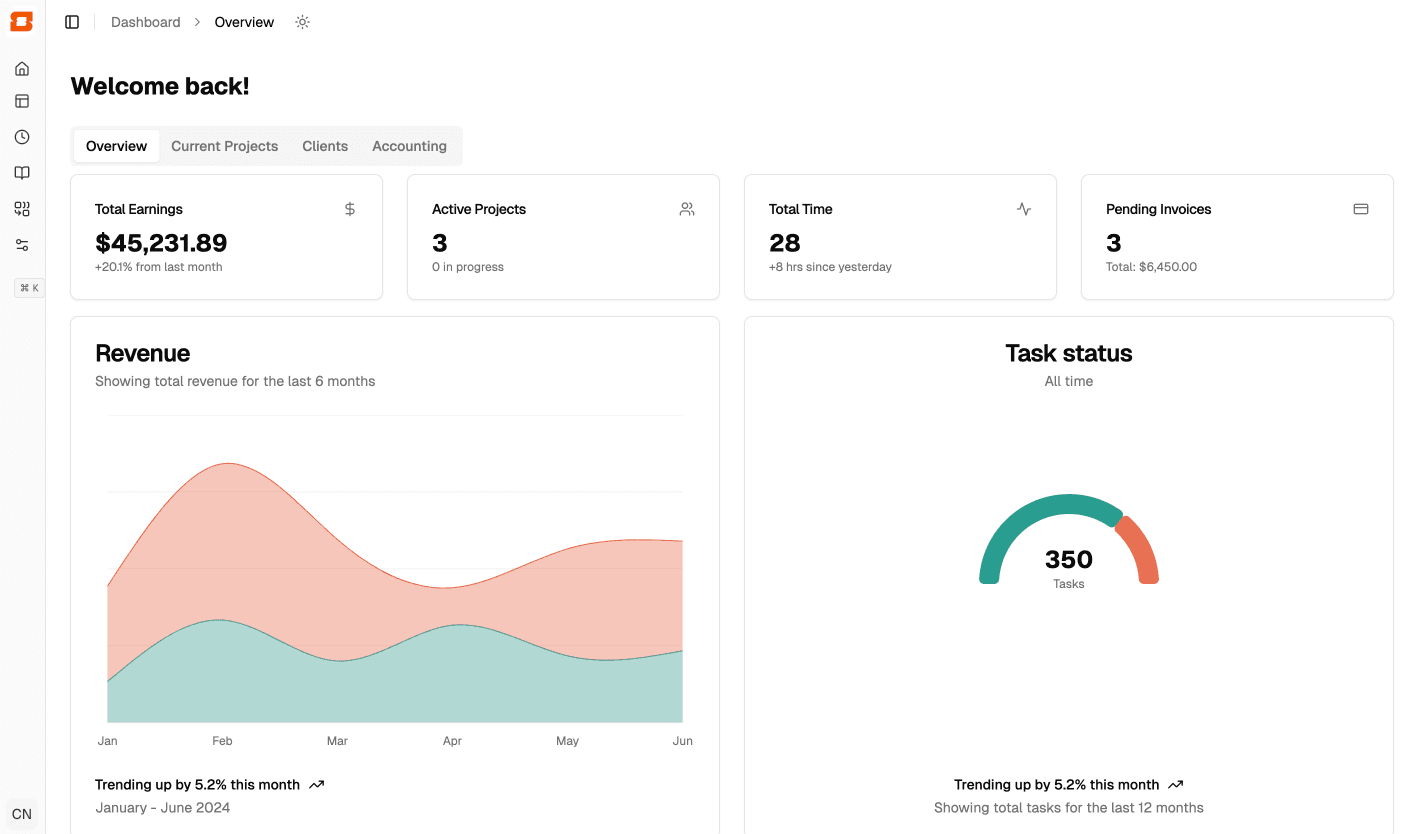Open the ⌘K command shortcut button
Screen dimensions: 1412x834
[29, 288]
